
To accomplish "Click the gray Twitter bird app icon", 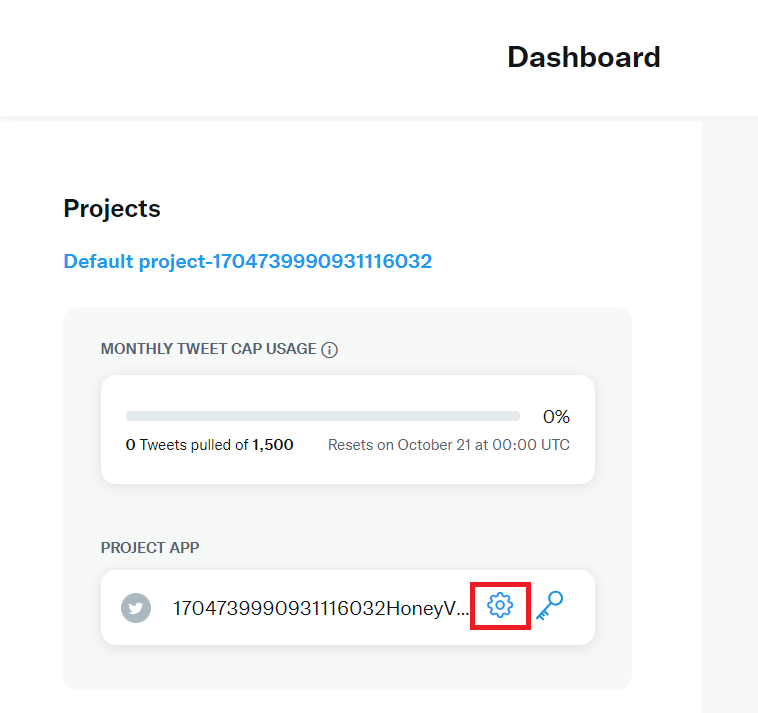I will (x=136, y=608).
